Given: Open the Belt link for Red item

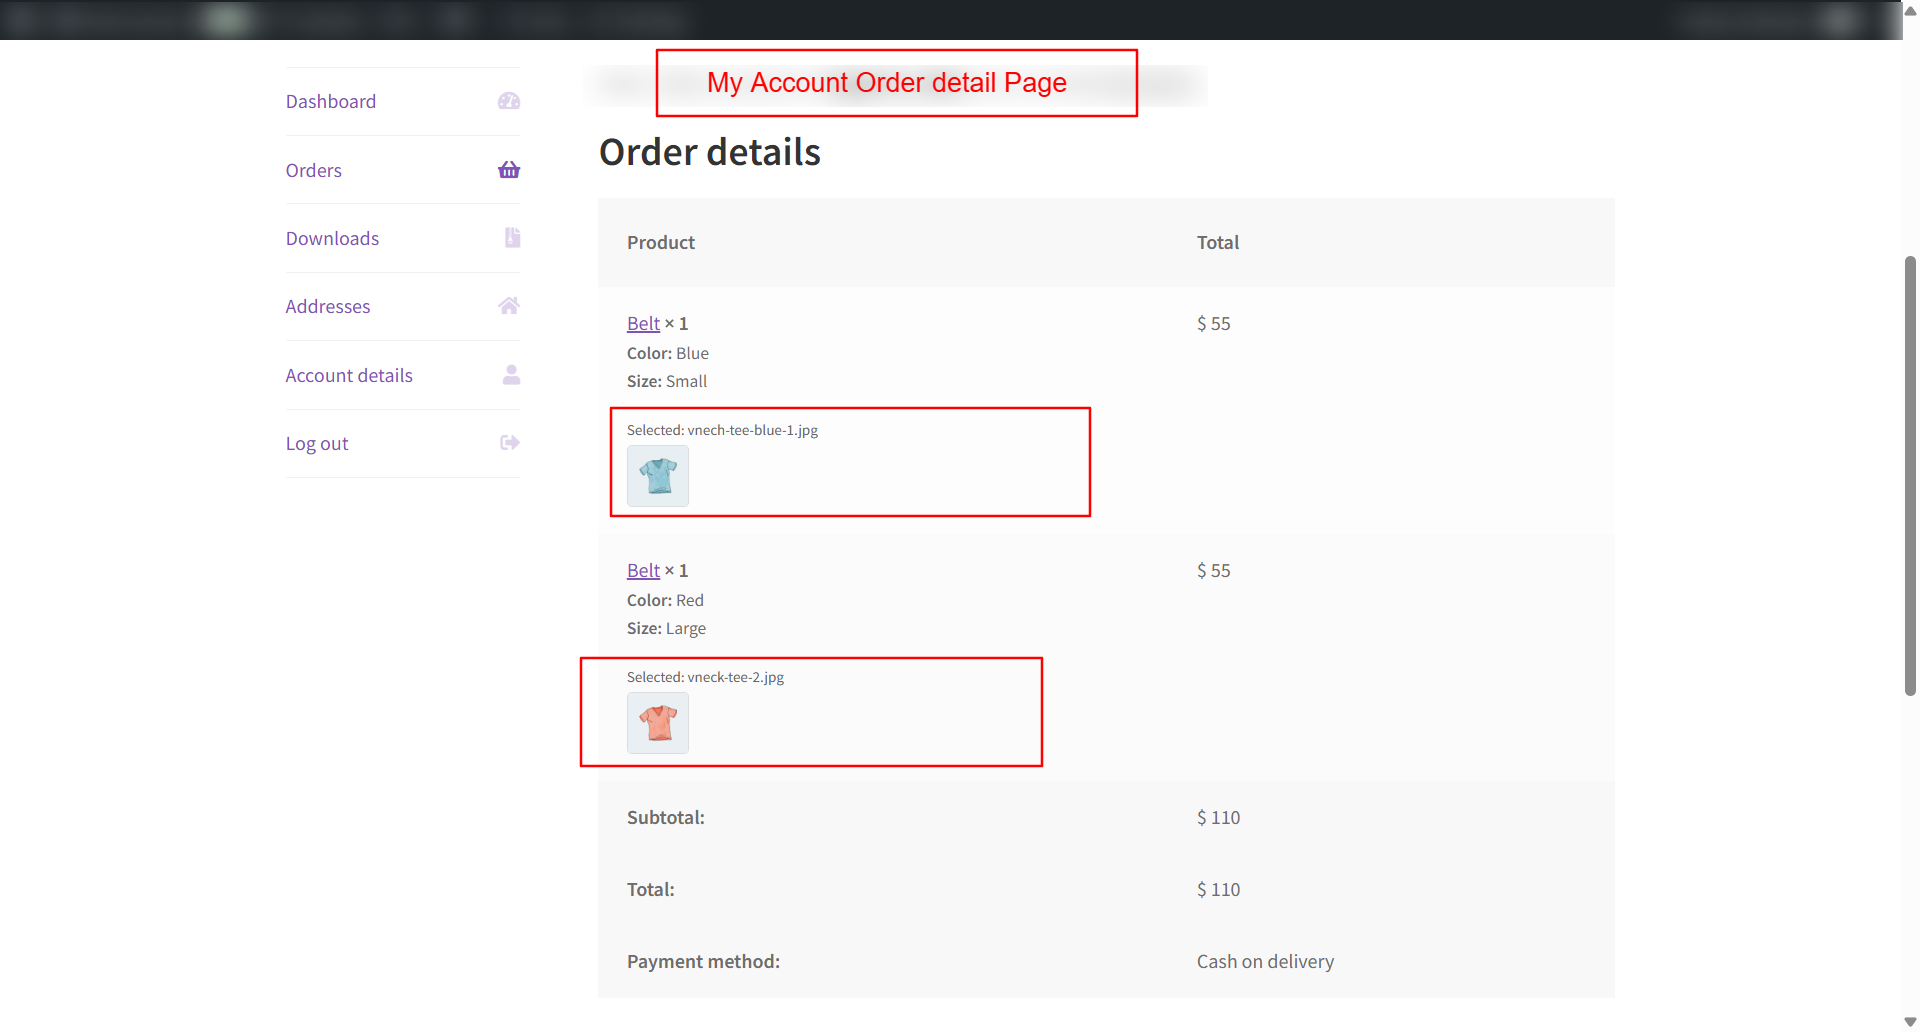Looking at the screenshot, I should [643, 571].
